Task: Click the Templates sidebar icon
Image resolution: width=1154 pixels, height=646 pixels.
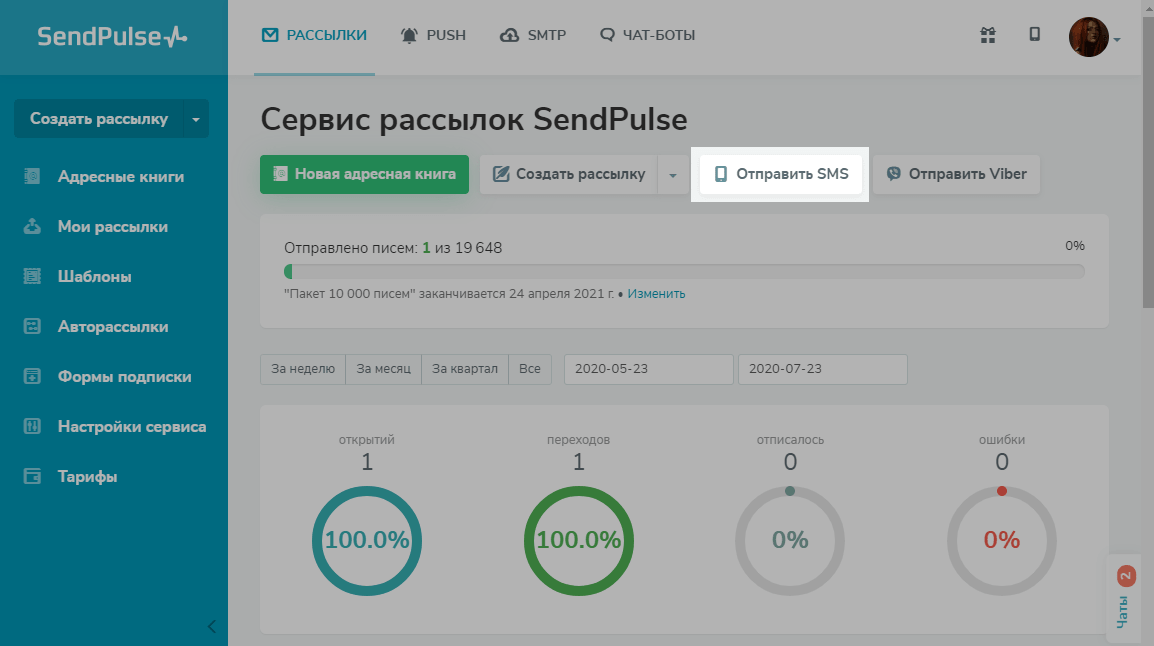Action: (x=33, y=277)
